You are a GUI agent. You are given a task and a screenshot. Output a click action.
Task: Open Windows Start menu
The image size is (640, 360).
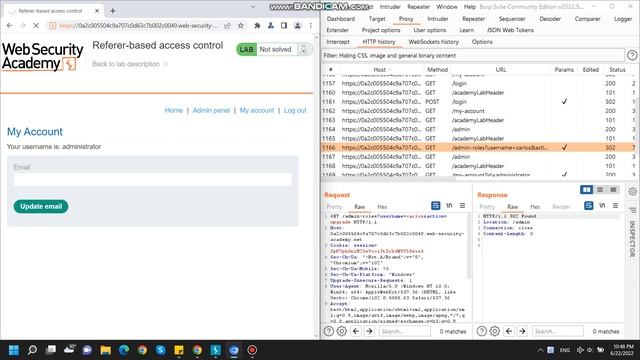pyautogui.click(x=14, y=350)
